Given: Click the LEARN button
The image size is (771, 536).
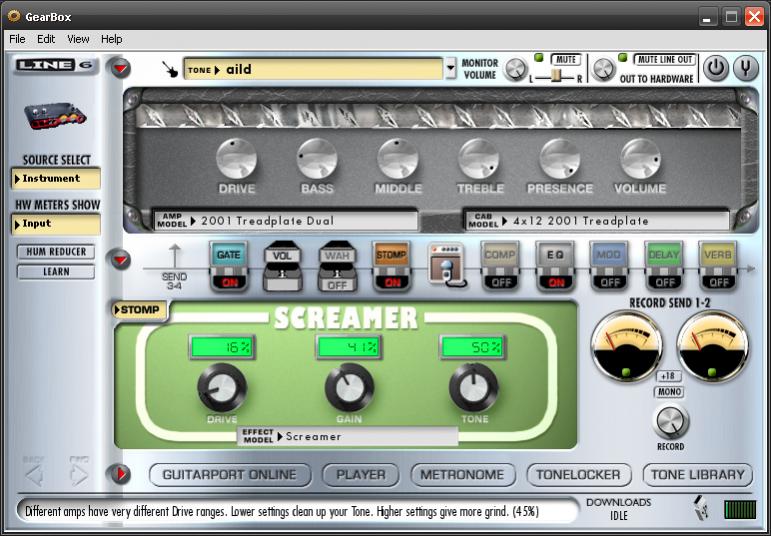Looking at the screenshot, I should 56,271.
